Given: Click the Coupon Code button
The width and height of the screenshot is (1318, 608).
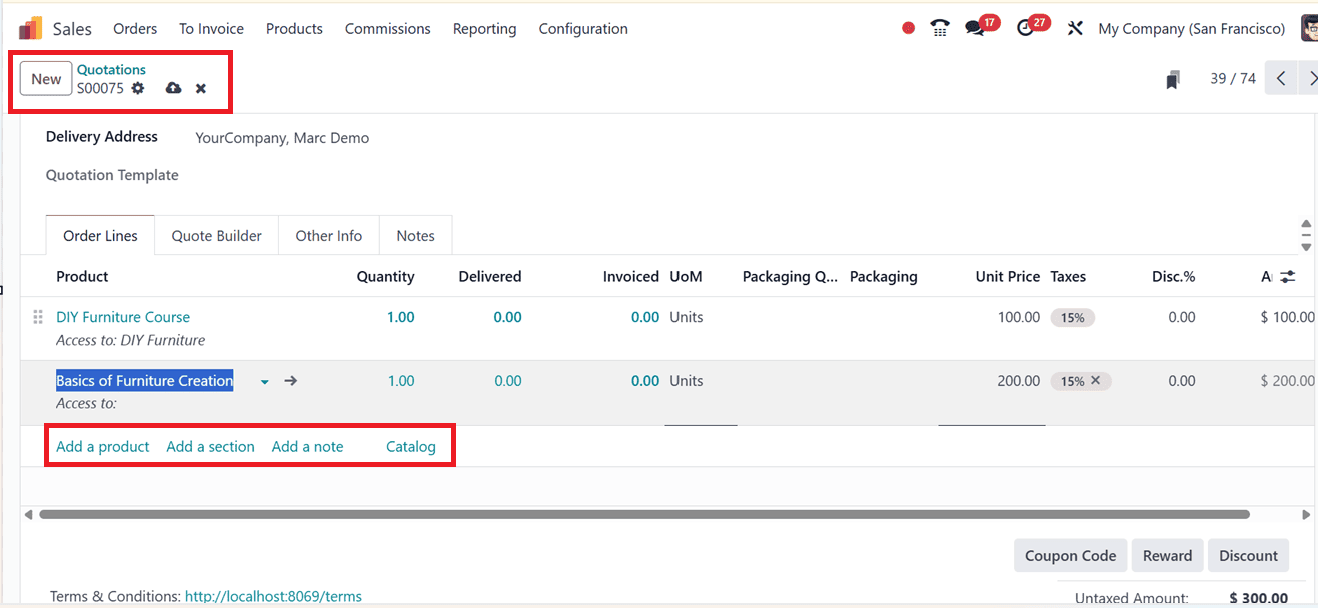Looking at the screenshot, I should (1070, 555).
